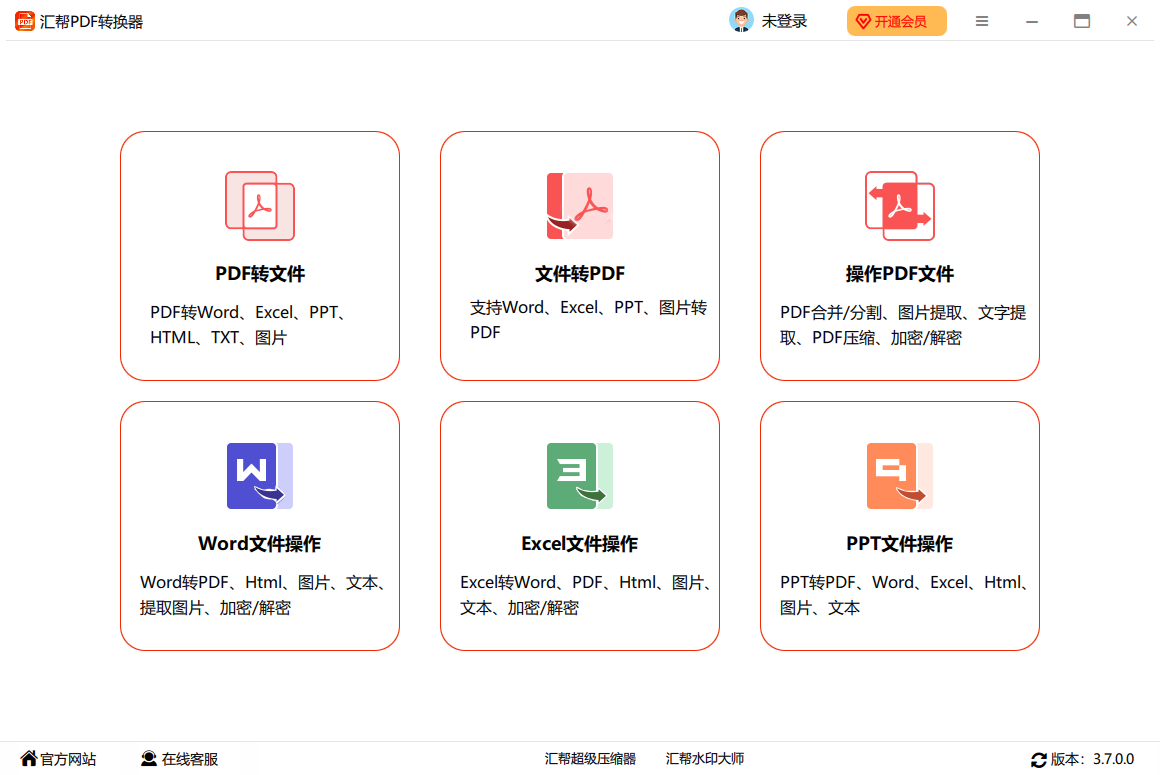Close the 汇帮PDF转换器 window
The image size is (1160, 775).
(x=1132, y=21)
